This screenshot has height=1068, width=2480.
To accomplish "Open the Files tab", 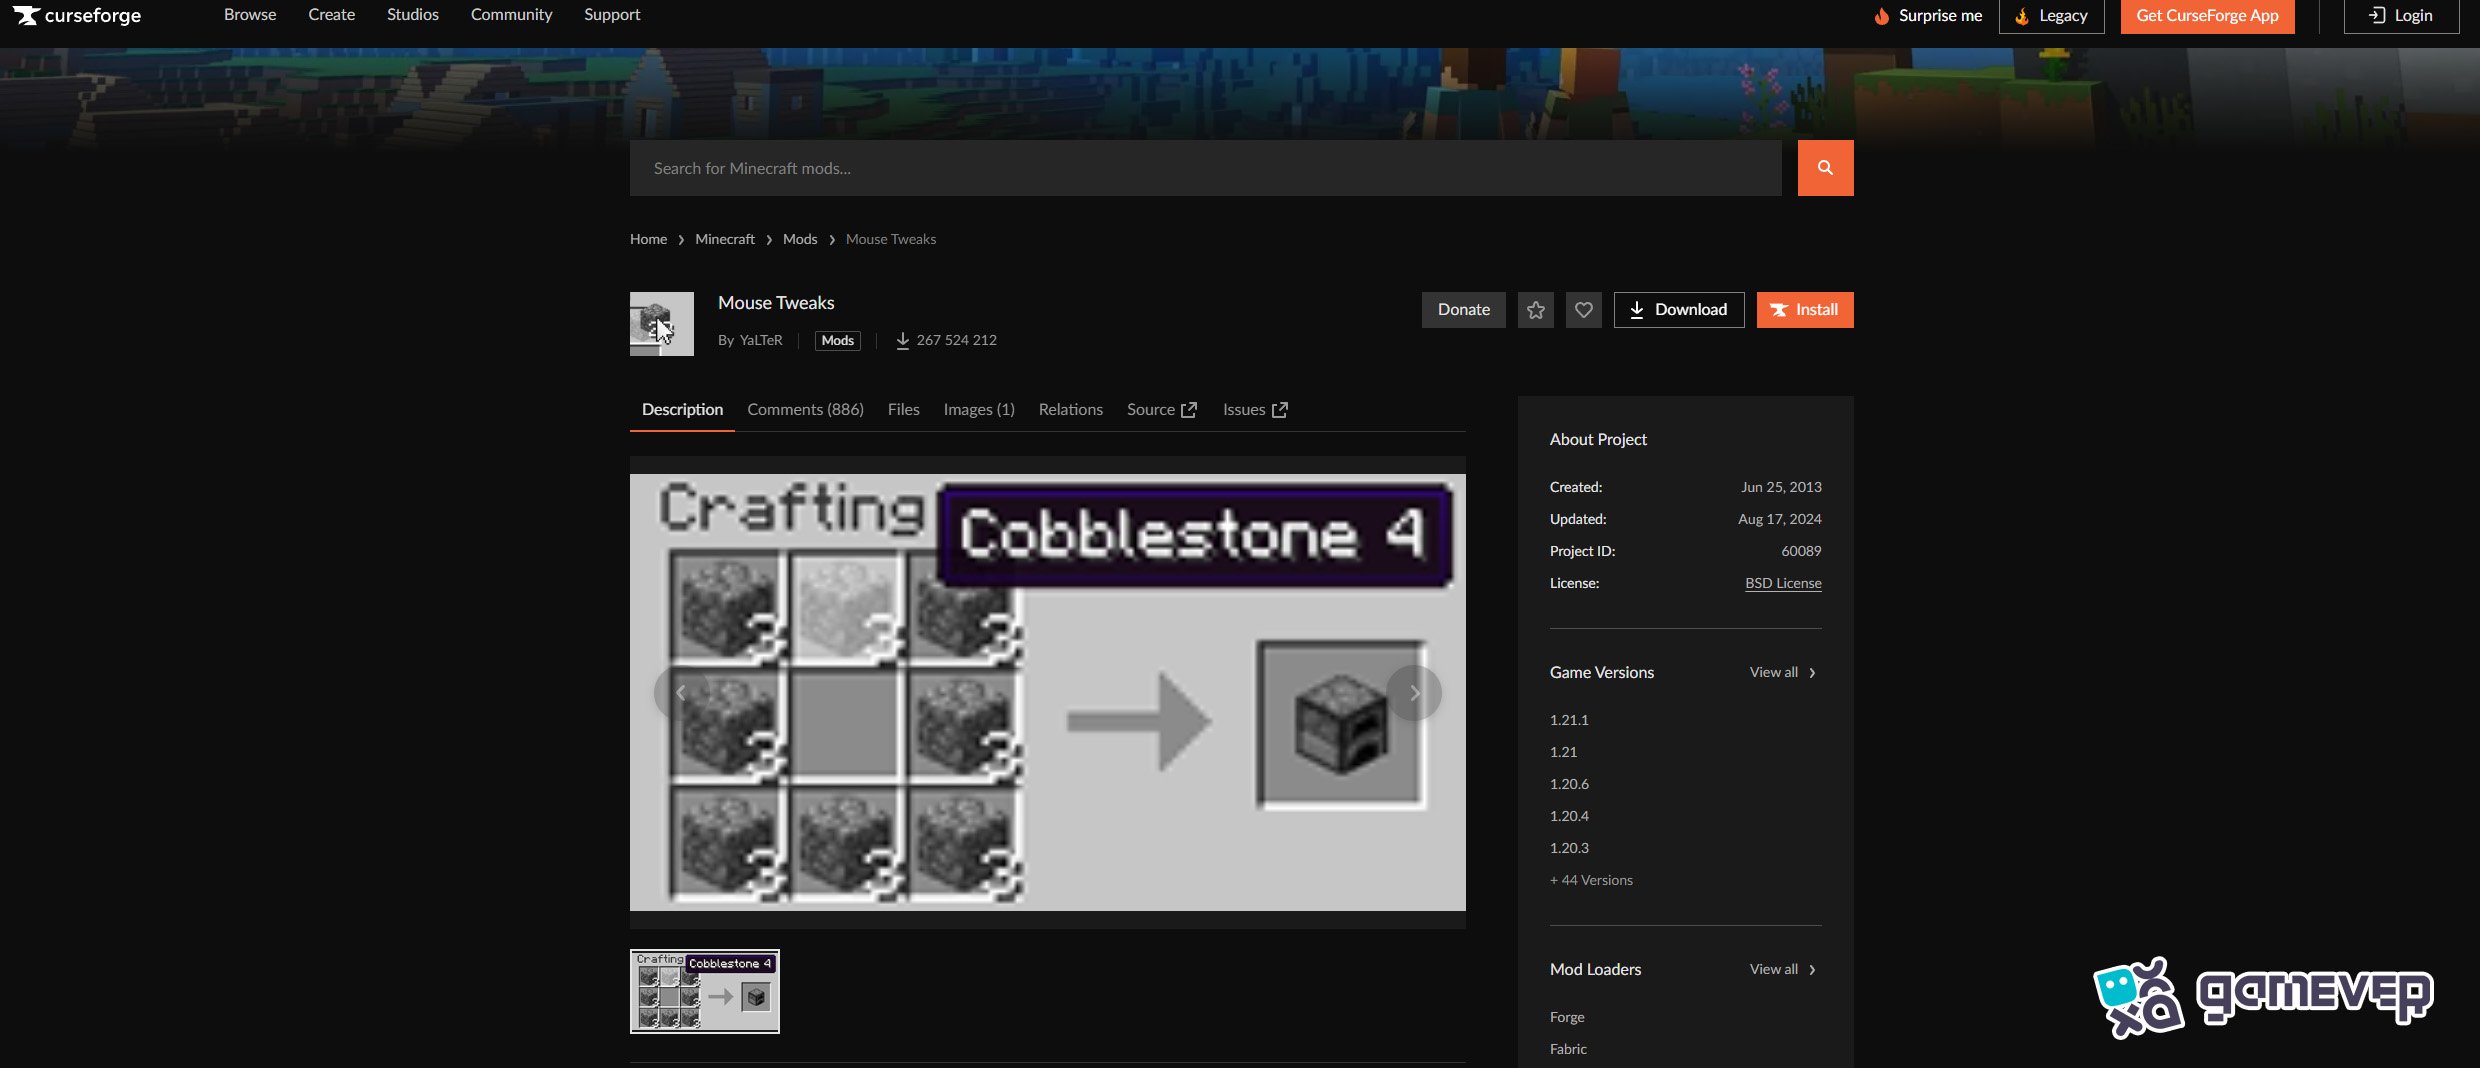I will (x=903, y=410).
